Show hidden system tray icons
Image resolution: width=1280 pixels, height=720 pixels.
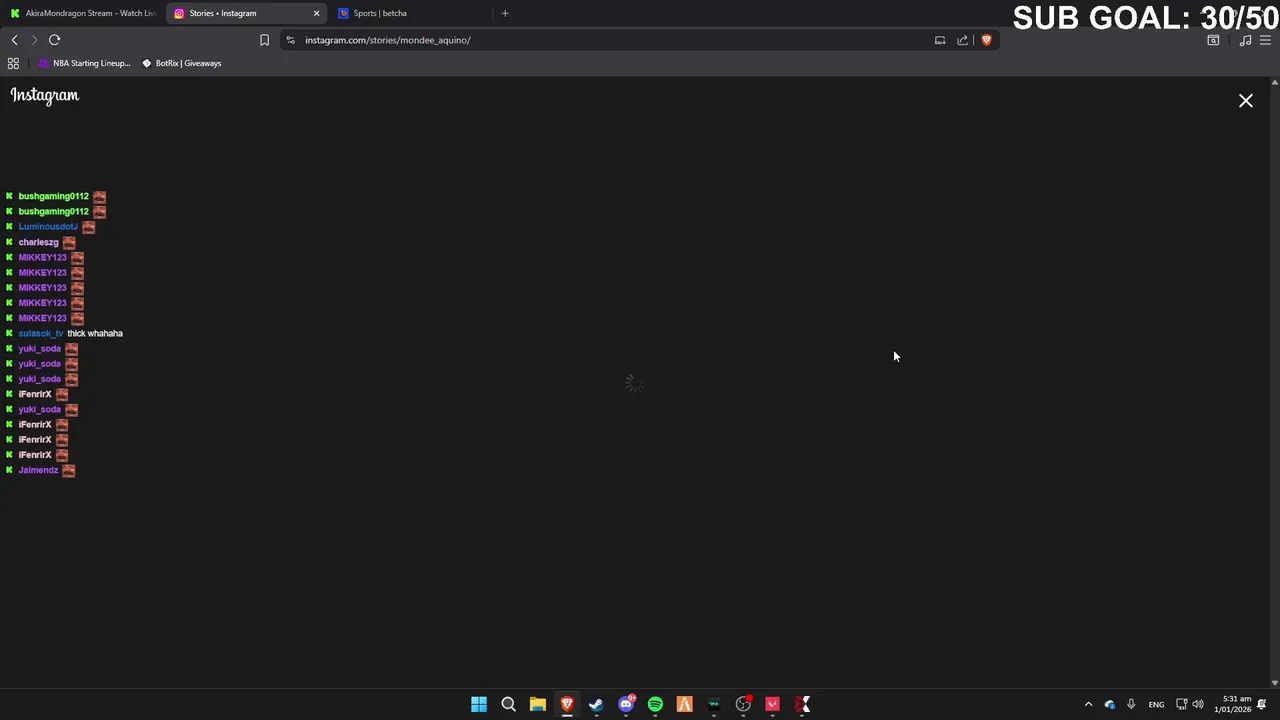[1088, 704]
